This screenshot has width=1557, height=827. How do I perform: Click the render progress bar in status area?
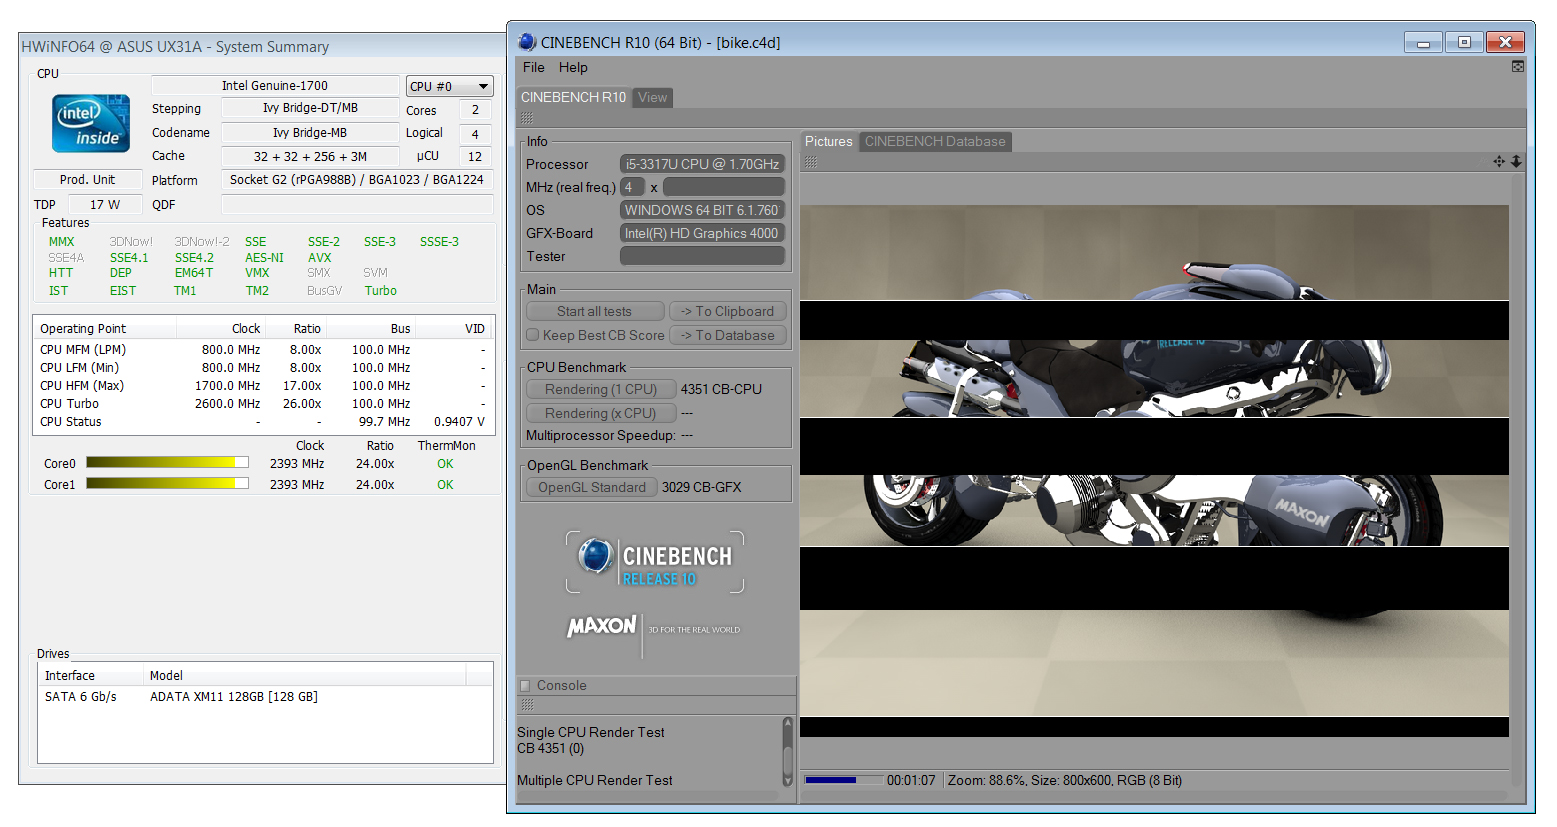[844, 780]
